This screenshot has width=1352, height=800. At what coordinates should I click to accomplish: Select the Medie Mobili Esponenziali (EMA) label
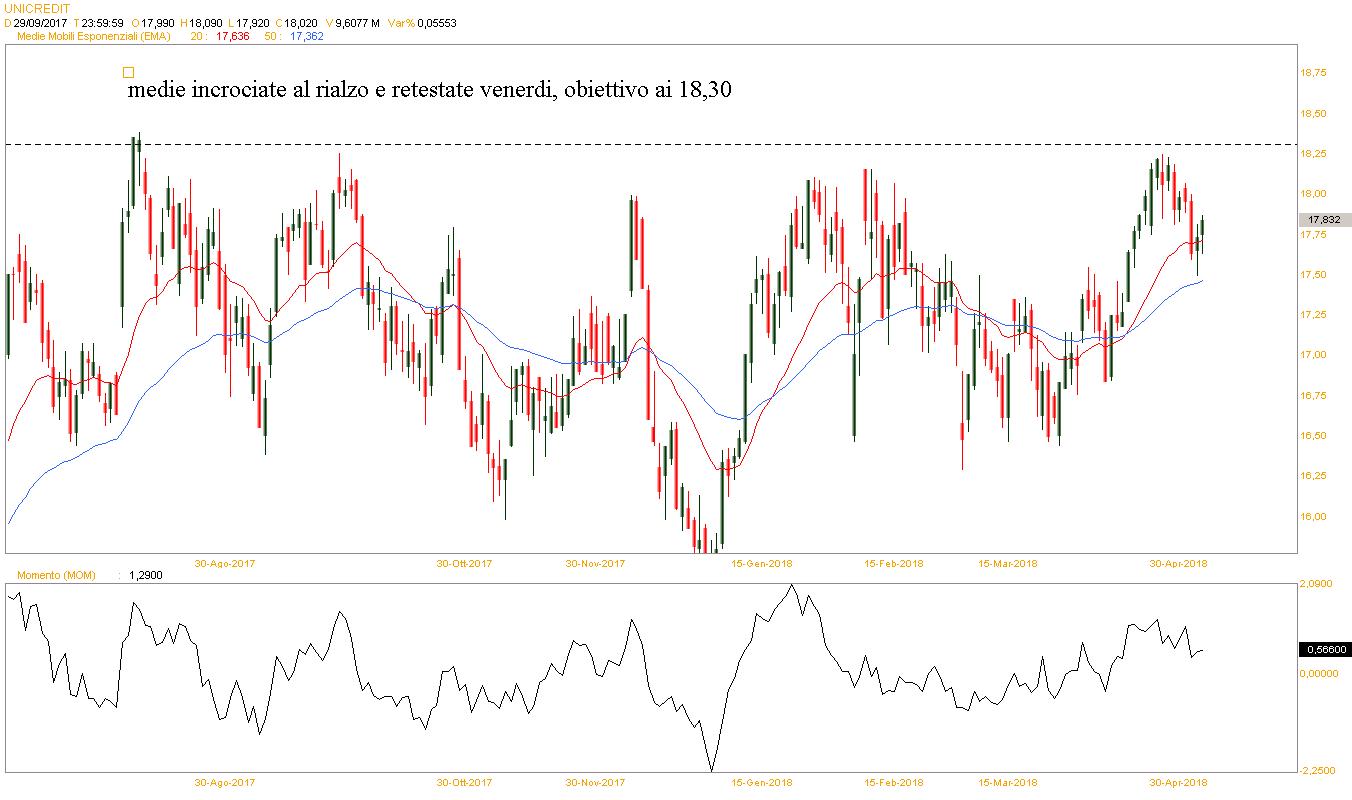pyautogui.click(x=100, y=36)
